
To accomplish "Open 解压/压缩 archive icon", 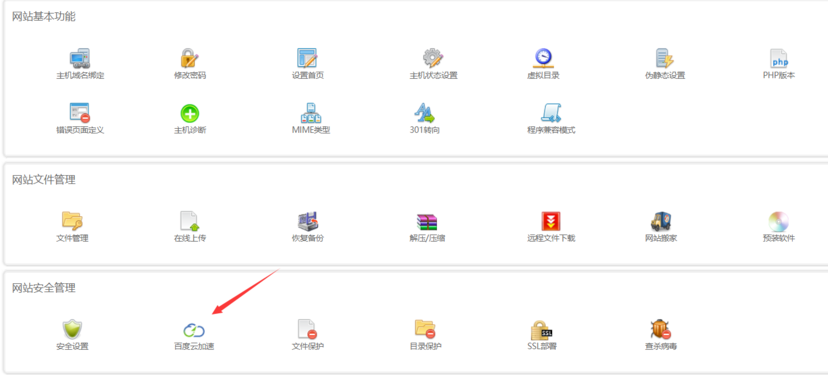I will (x=427, y=222).
